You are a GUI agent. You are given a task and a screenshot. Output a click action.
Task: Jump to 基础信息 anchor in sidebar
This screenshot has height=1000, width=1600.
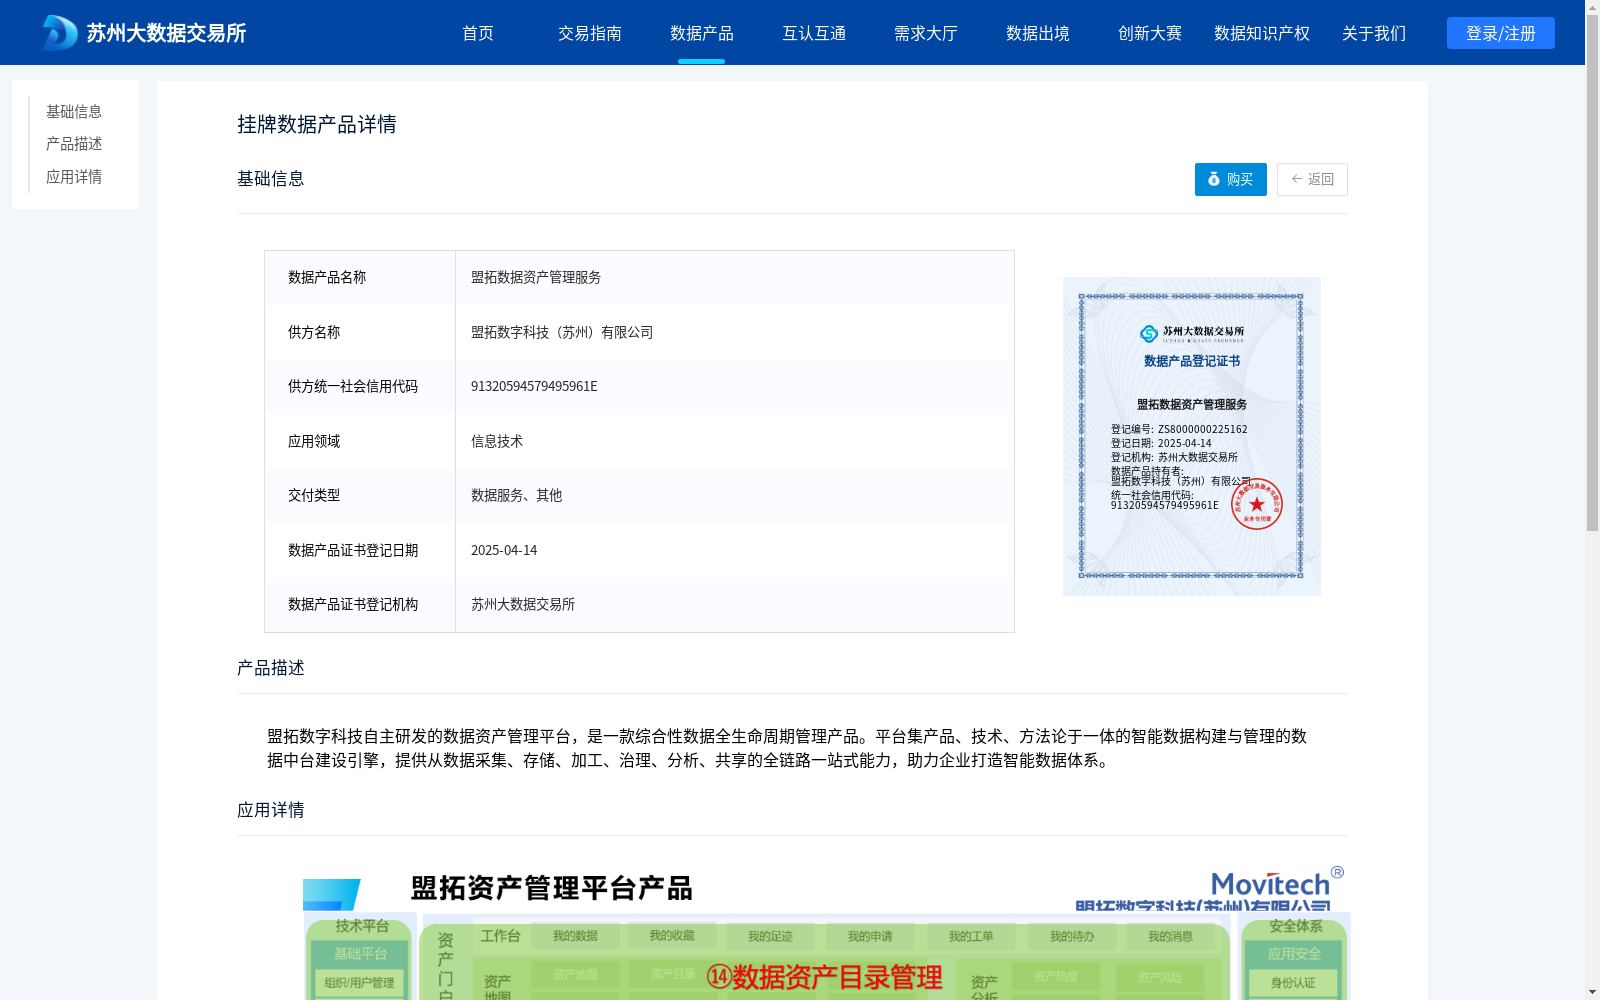point(74,111)
